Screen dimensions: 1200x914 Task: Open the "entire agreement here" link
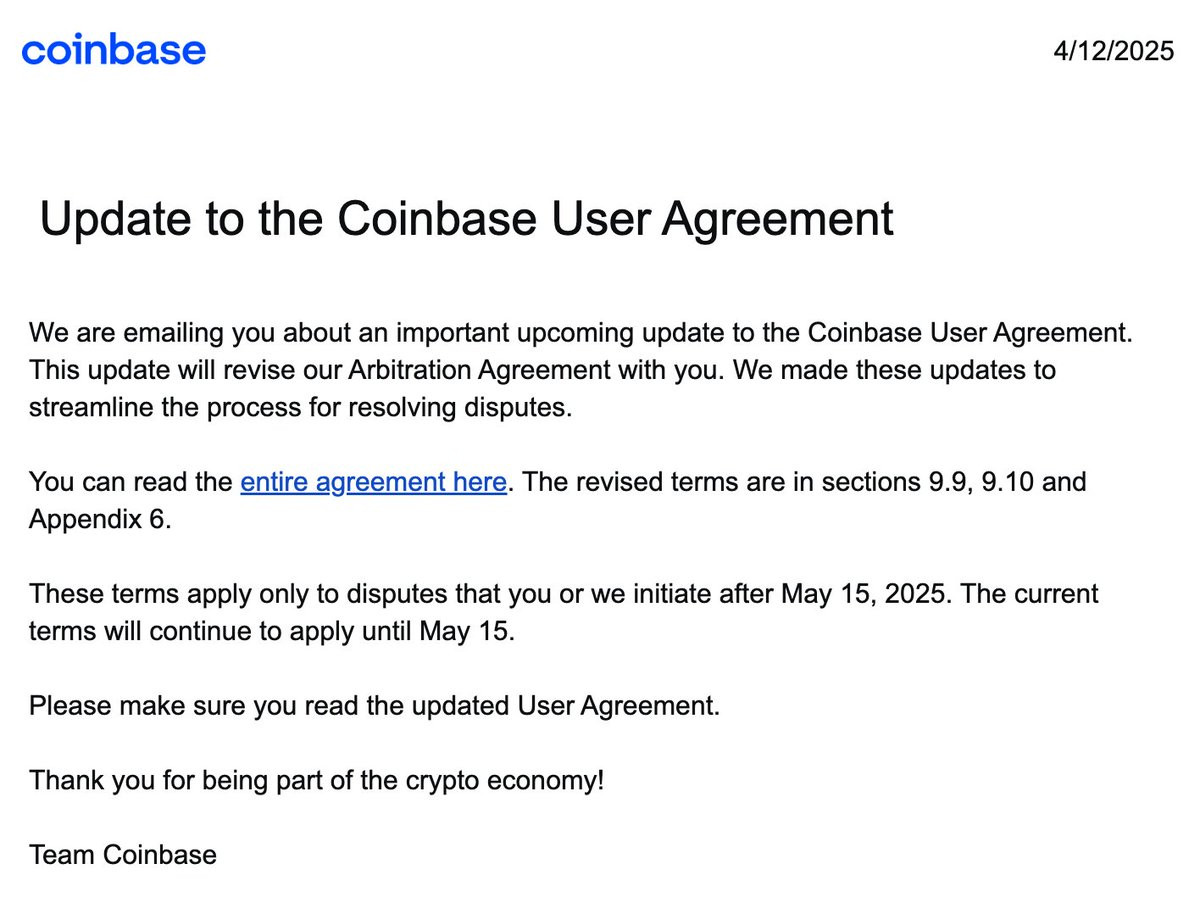(373, 482)
